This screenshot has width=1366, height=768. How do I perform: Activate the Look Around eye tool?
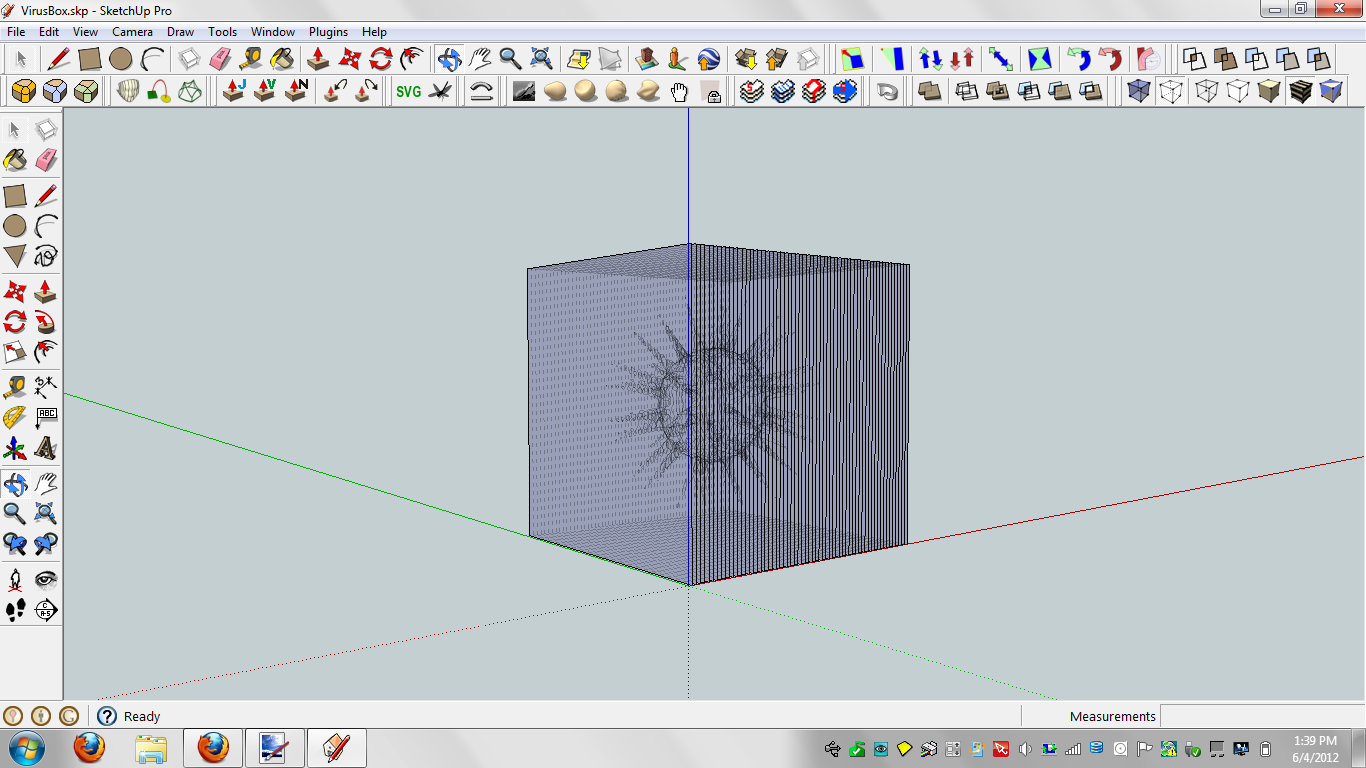click(46, 579)
